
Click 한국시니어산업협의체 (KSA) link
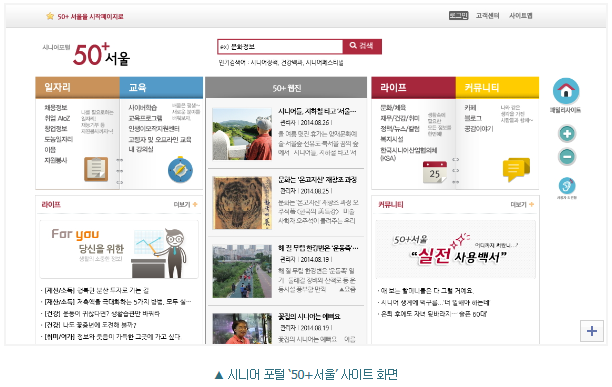click(x=409, y=154)
